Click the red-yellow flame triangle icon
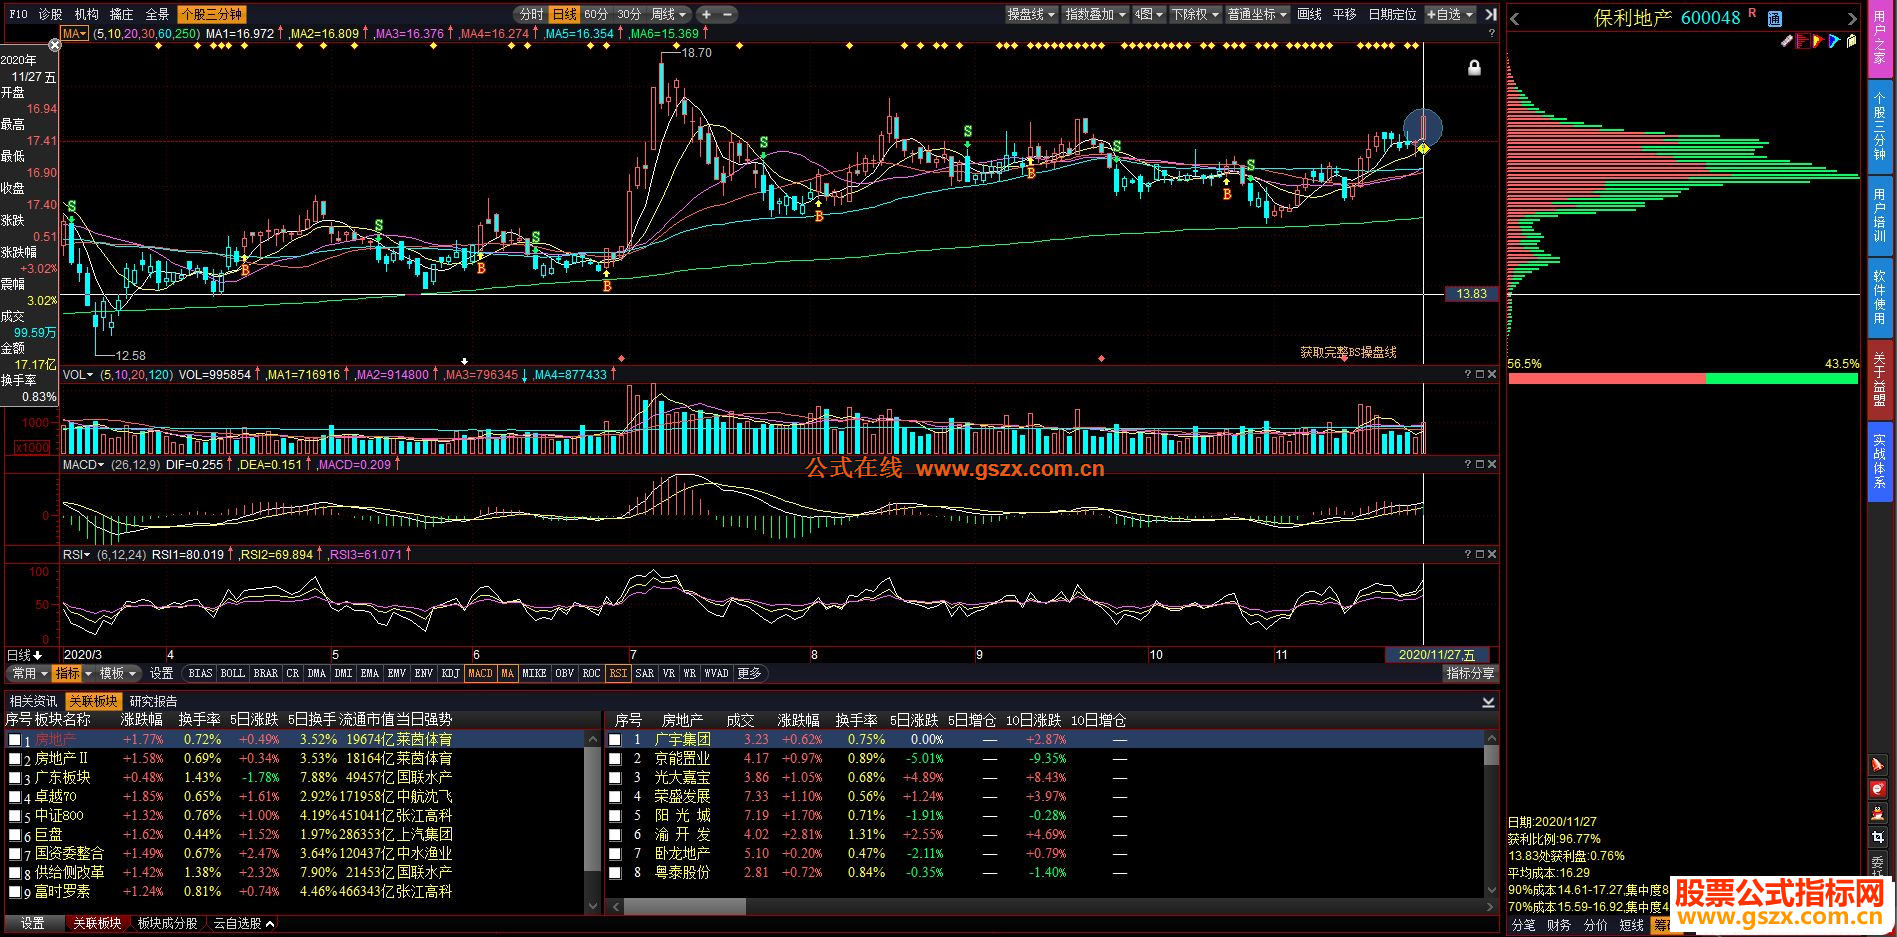The height and width of the screenshot is (937, 1897). [1817, 41]
